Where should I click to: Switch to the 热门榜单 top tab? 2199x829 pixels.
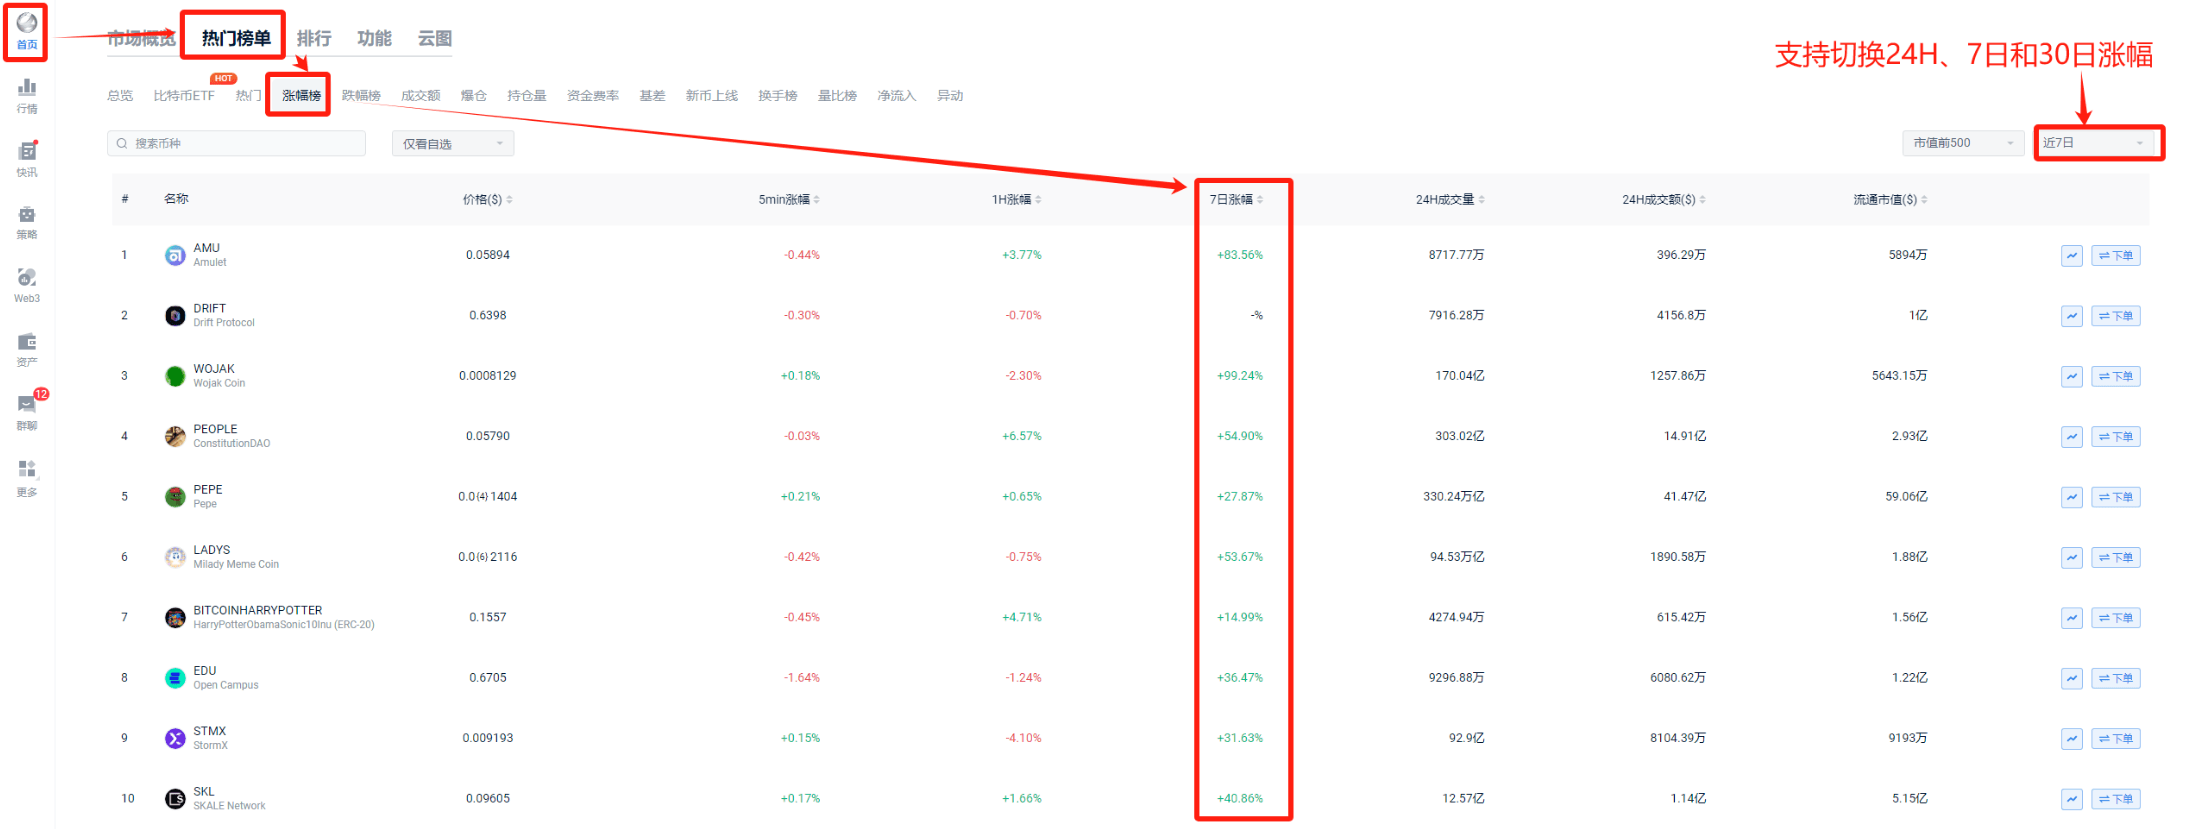pos(236,38)
